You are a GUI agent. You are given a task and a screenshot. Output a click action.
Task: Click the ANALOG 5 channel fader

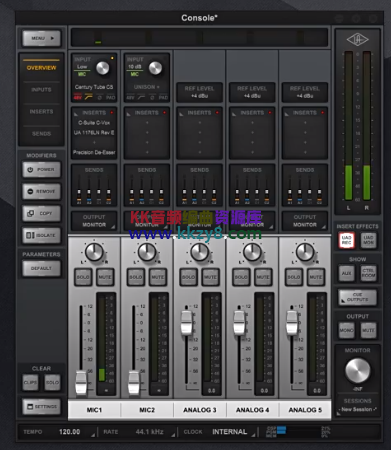[x=292, y=323]
